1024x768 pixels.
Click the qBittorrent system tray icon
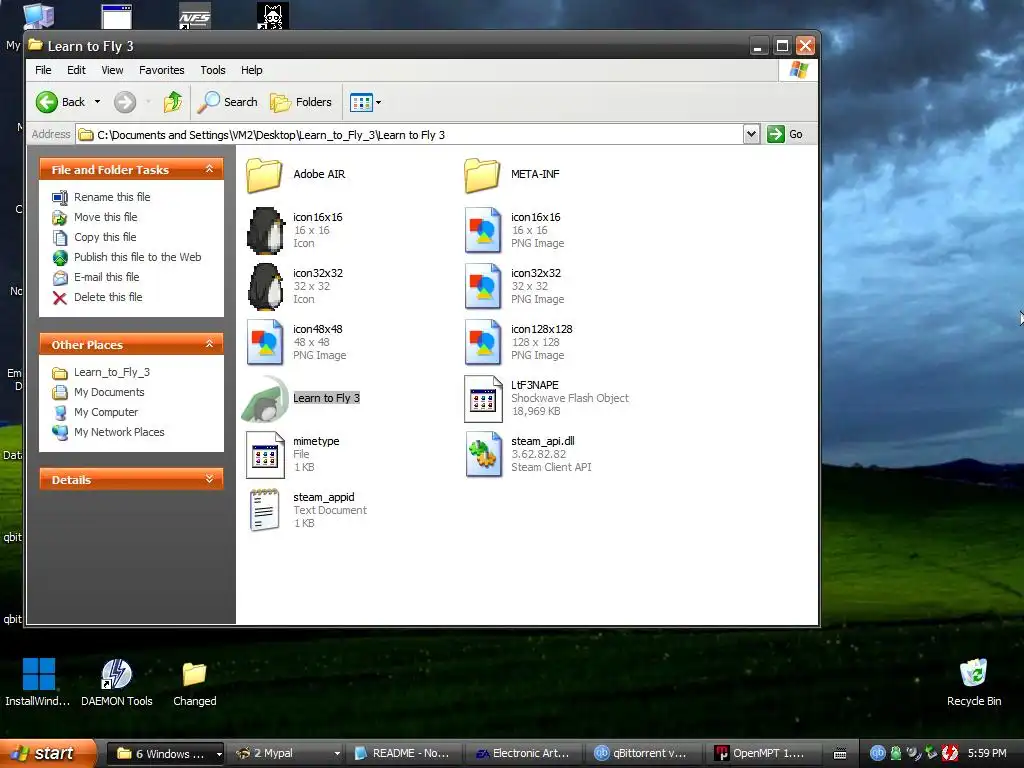point(877,754)
